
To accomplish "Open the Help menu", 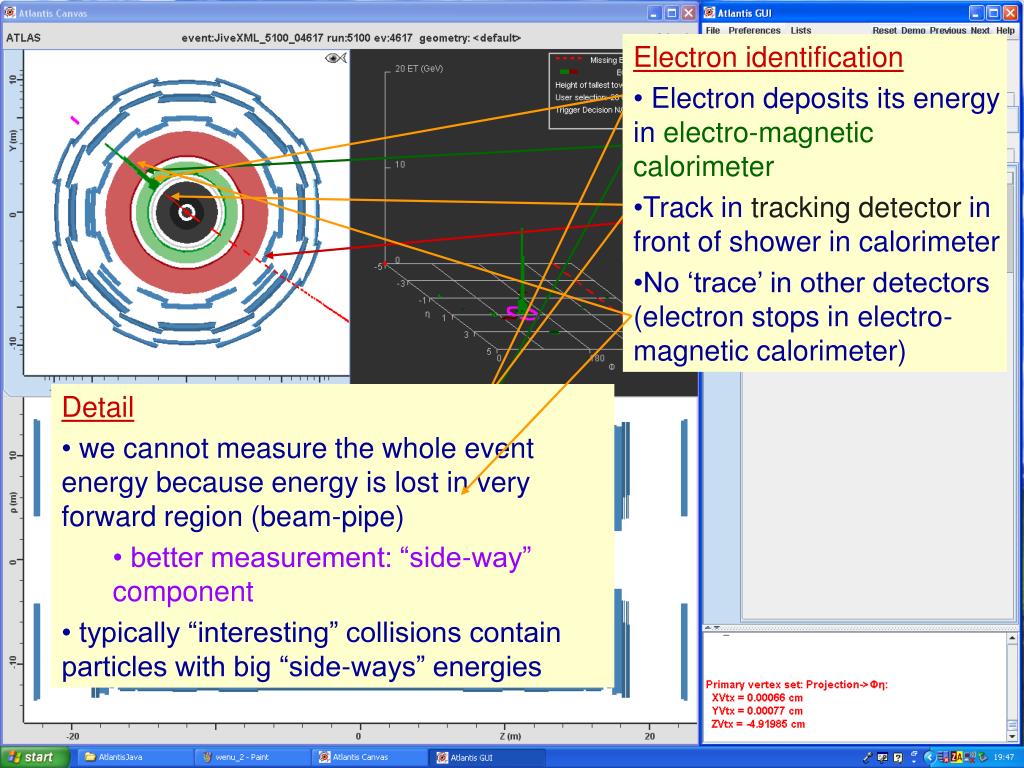I will pos(1006,31).
